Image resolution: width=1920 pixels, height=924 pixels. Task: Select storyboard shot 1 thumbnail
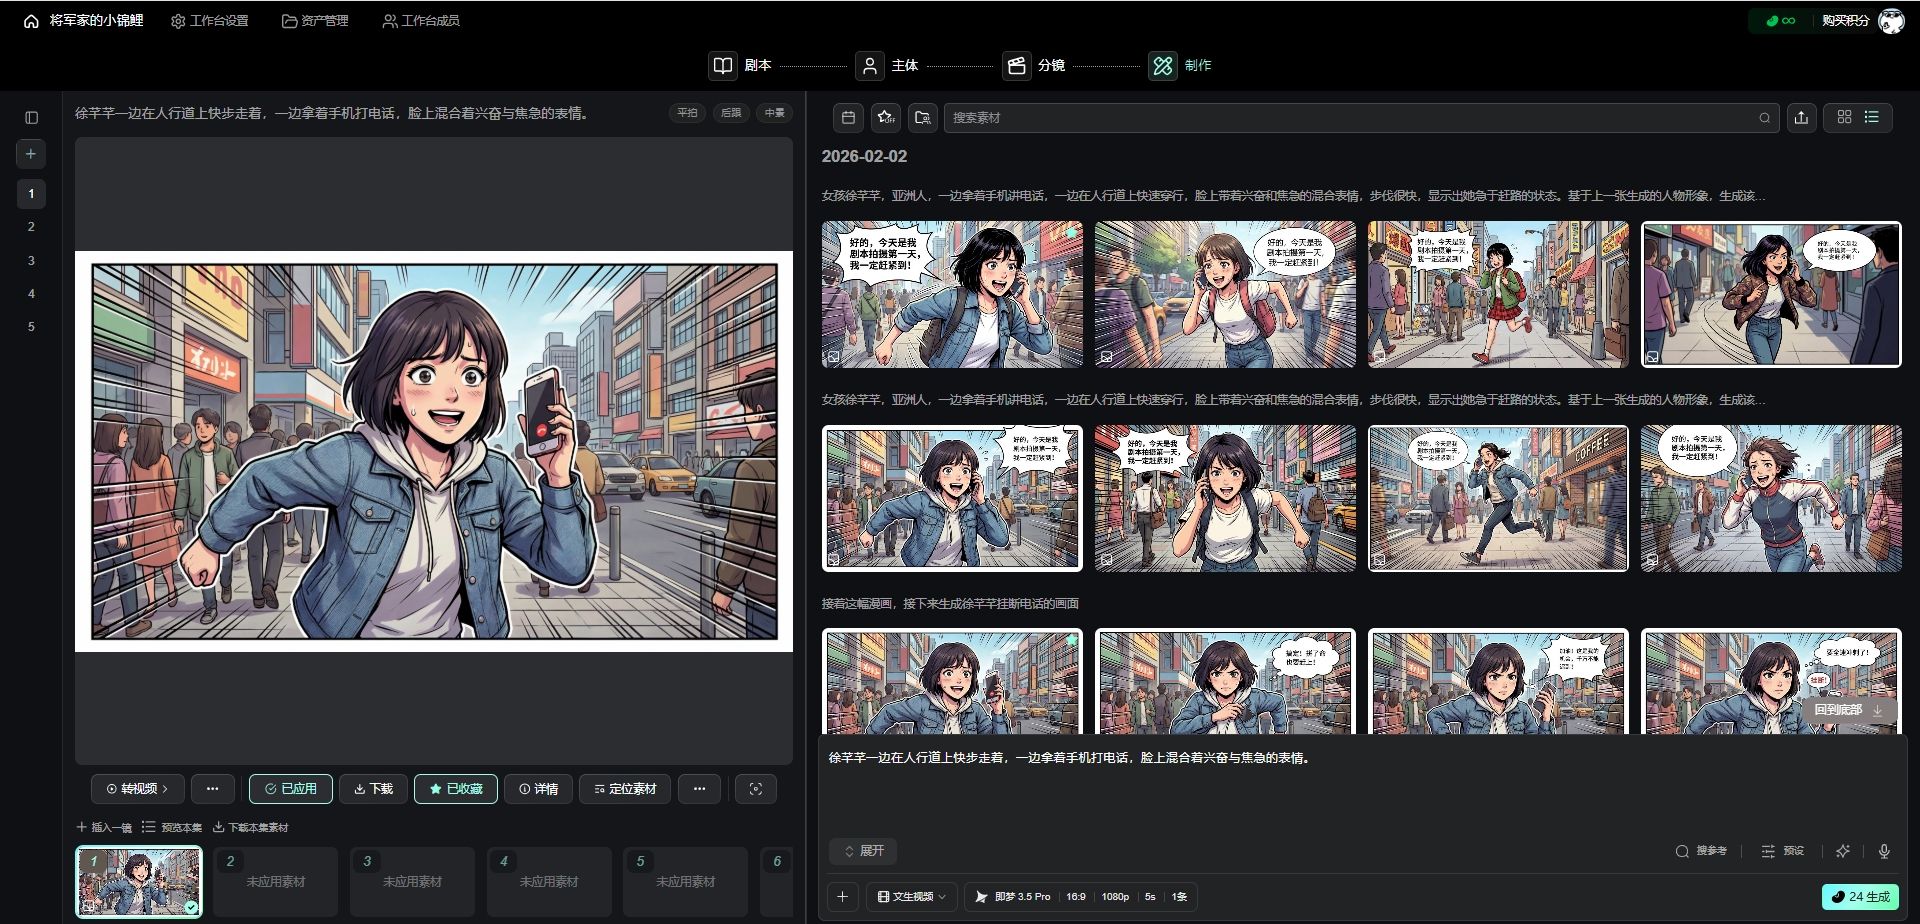(139, 882)
